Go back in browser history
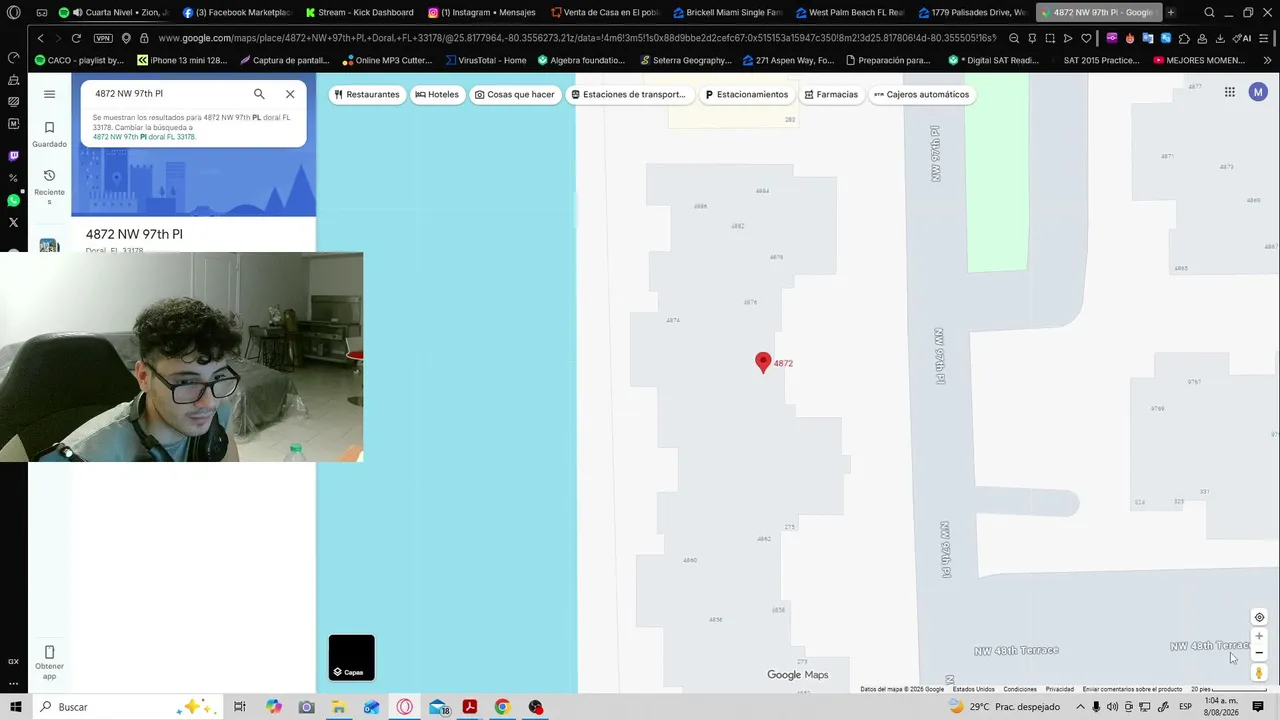This screenshot has height=720, width=1280. [x=40, y=38]
